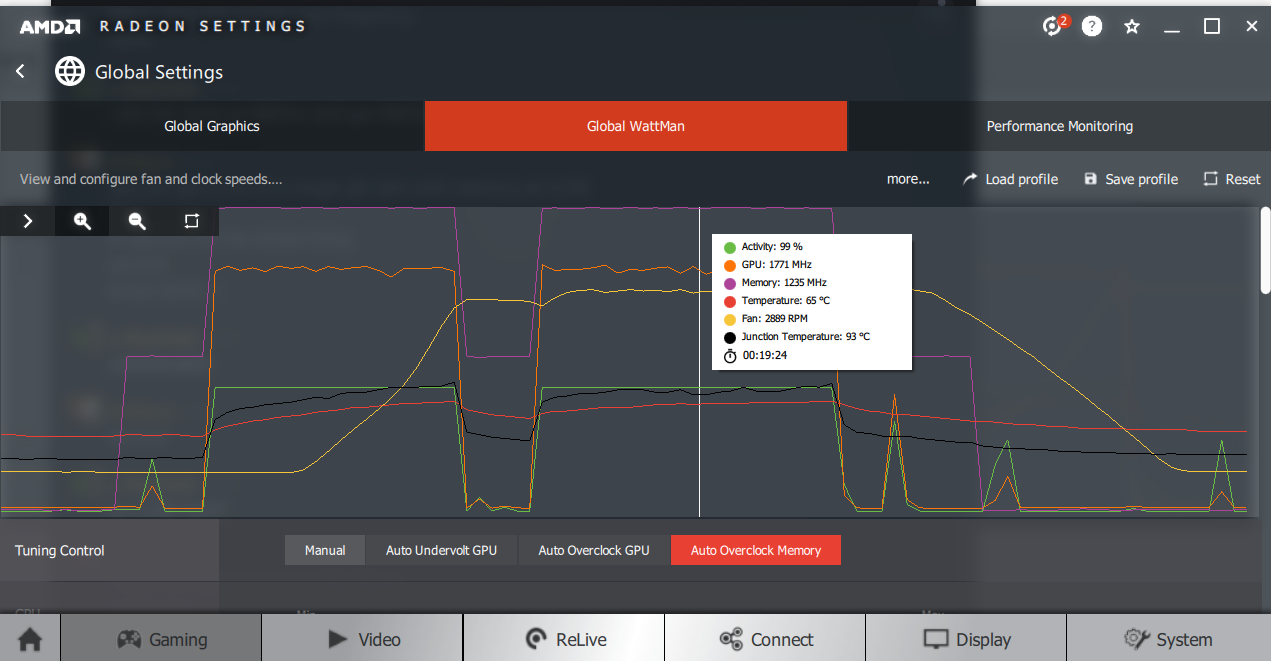Zoom out on the WattMan graph
Viewport: 1271px width, 661px height.
point(137,221)
